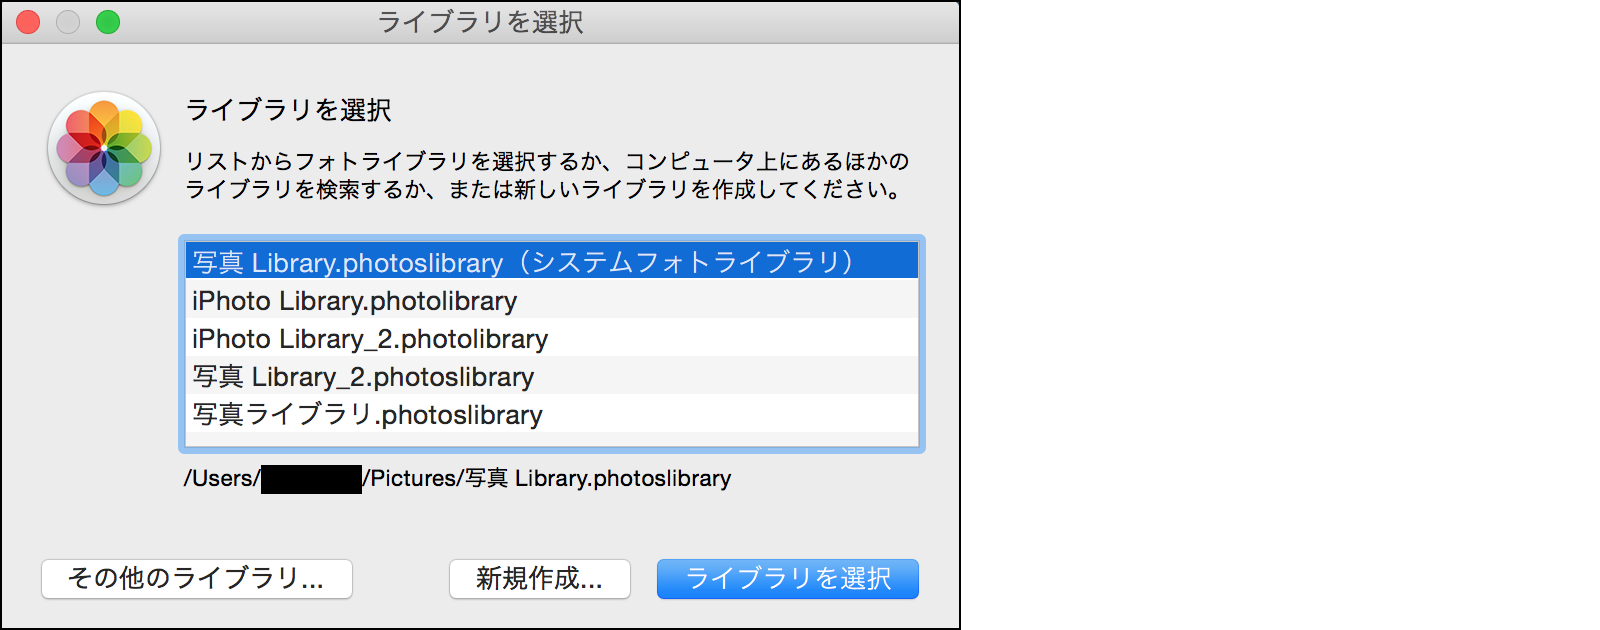
Task: Highlight 写真ライブラリ.photoslibrary in the list
Action: tap(367, 415)
